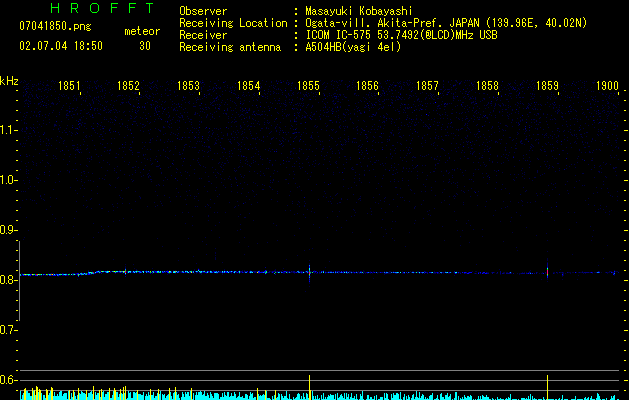Click observer name Masayuki Kobayashi
Image resolution: width=629 pixels, height=400 pixels.
pos(359,11)
